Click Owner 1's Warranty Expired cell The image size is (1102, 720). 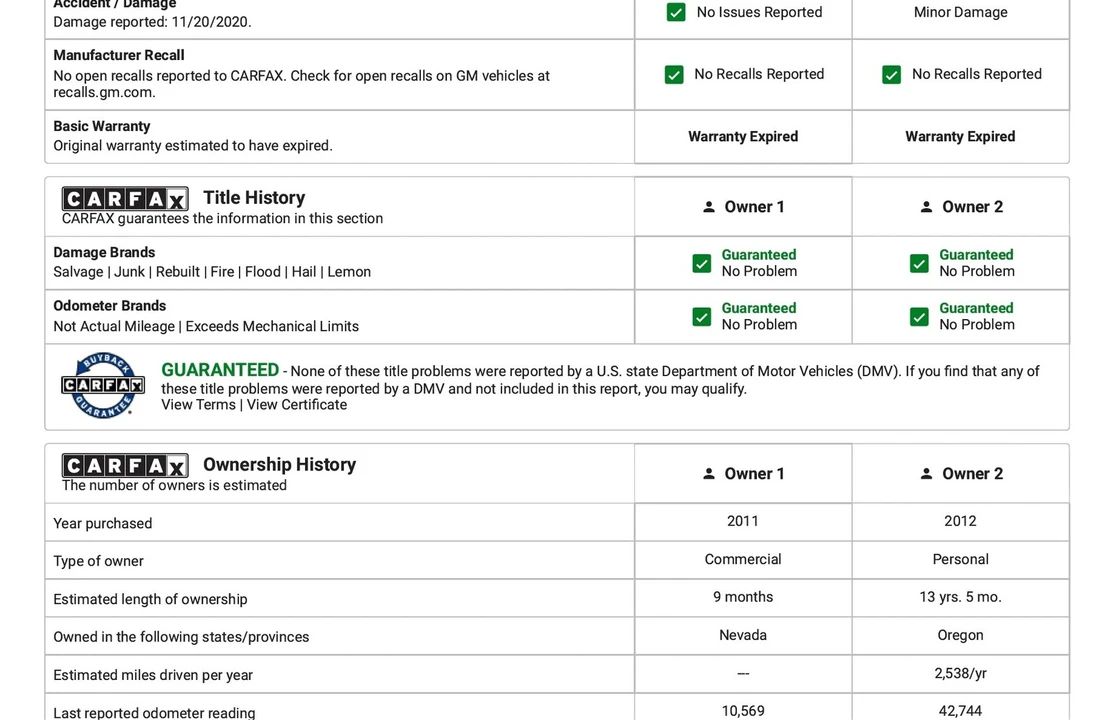coord(743,136)
